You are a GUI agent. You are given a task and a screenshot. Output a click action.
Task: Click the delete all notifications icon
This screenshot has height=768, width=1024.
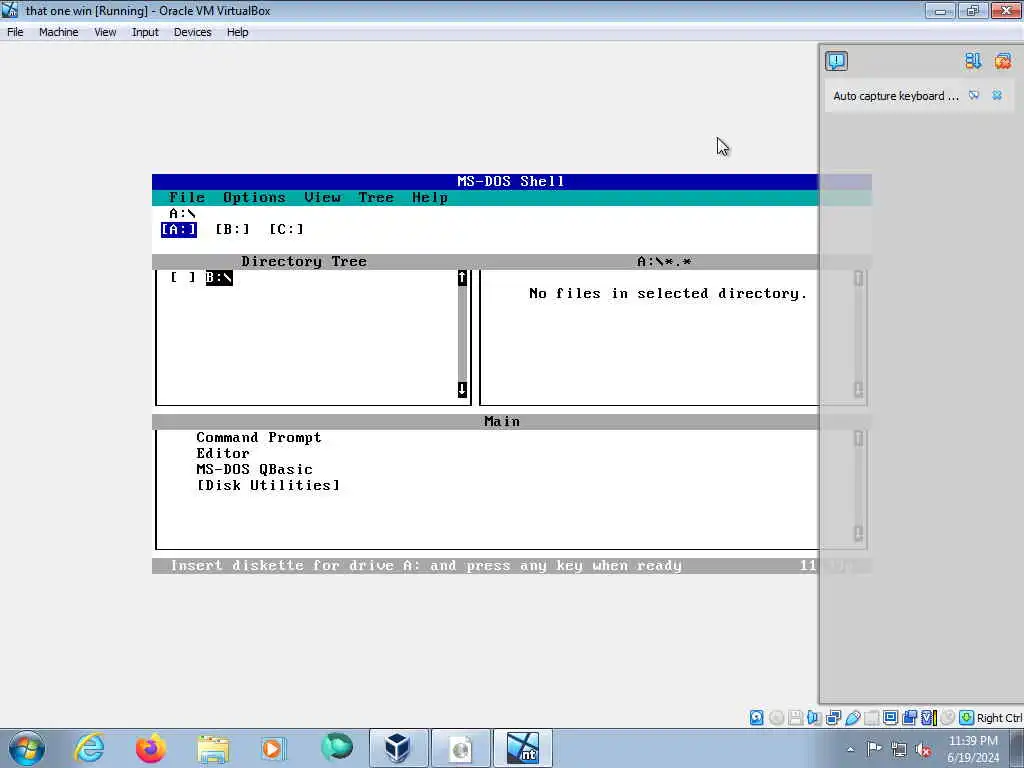(x=1002, y=61)
